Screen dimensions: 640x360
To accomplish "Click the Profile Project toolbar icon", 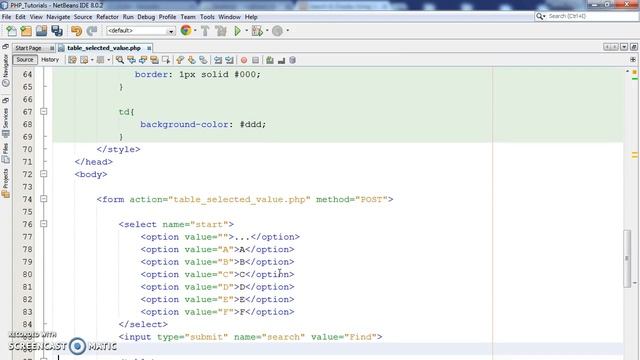I will click(277, 31).
